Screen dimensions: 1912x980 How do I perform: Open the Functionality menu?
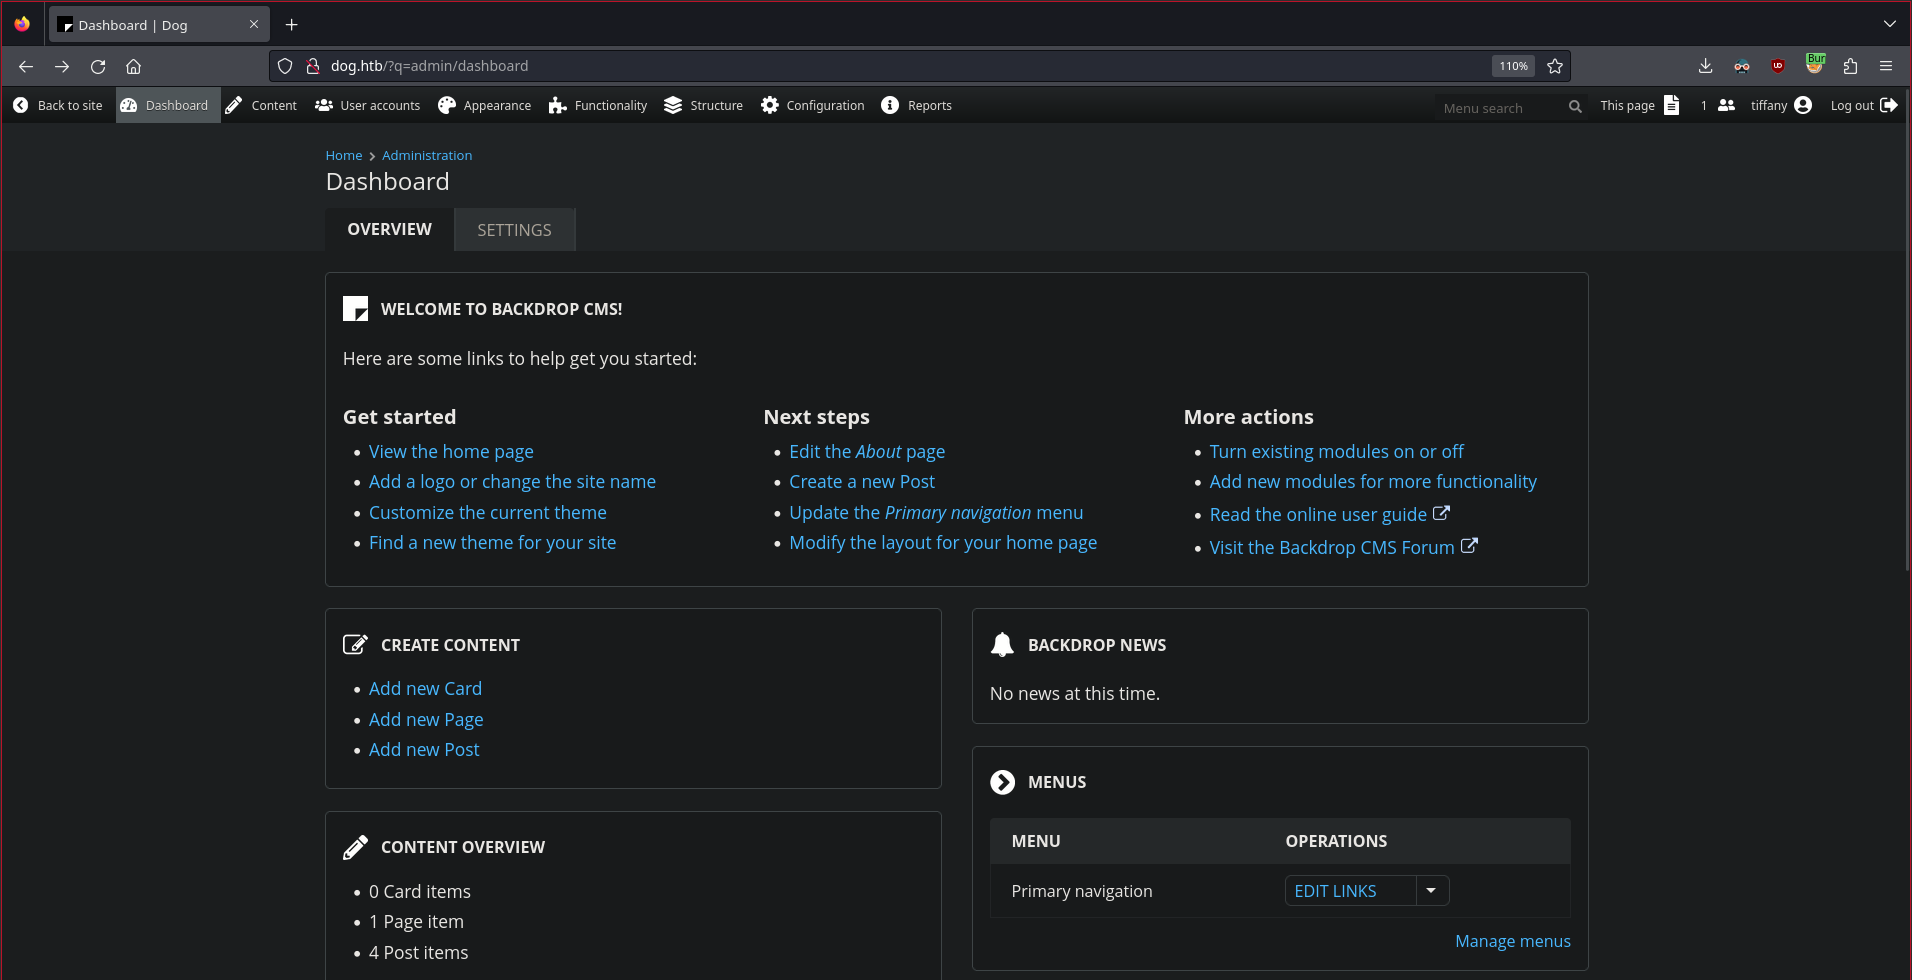(x=598, y=105)
